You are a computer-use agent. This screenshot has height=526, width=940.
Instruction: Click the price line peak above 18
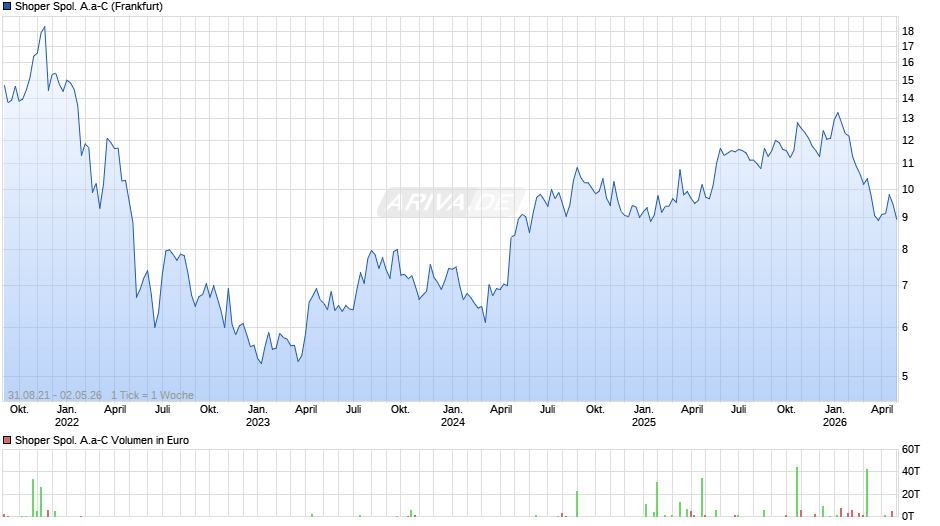(x=44, y=27)
